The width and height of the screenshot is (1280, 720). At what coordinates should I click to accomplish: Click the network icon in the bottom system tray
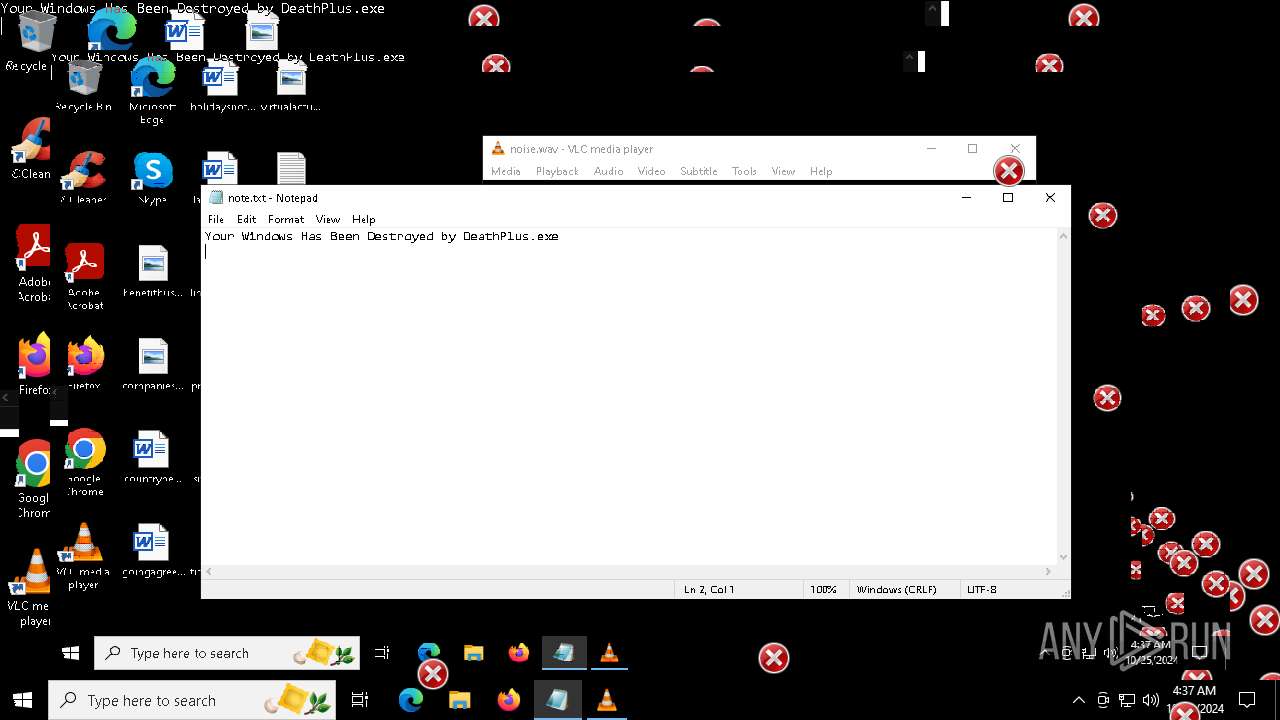click(1127, 700)
